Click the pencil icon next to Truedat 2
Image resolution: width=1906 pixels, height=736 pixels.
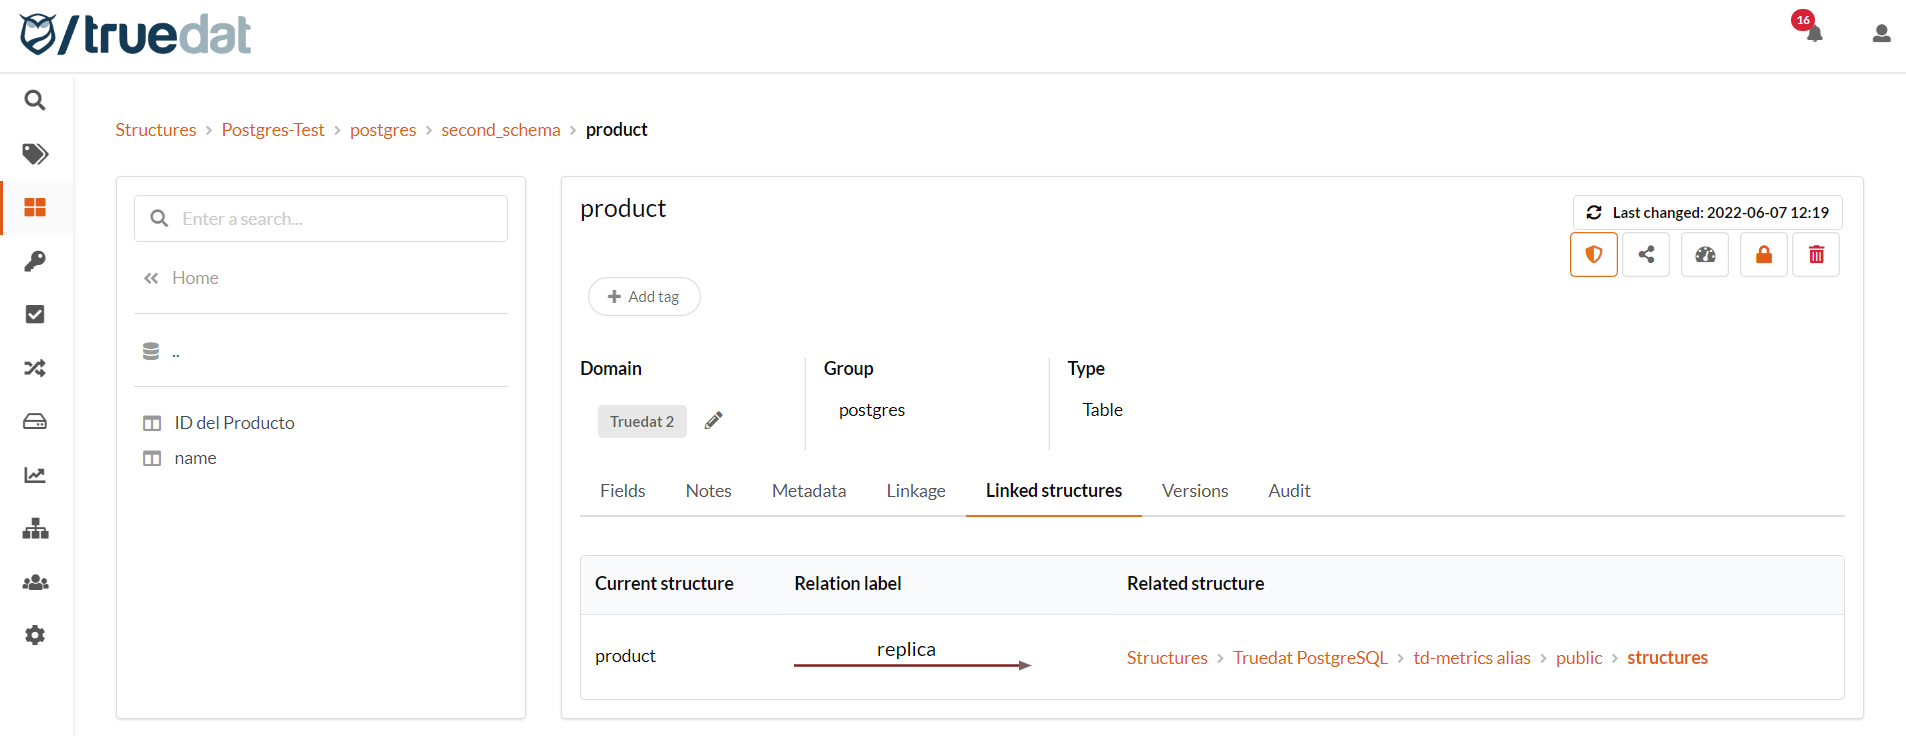click(713, 421)
